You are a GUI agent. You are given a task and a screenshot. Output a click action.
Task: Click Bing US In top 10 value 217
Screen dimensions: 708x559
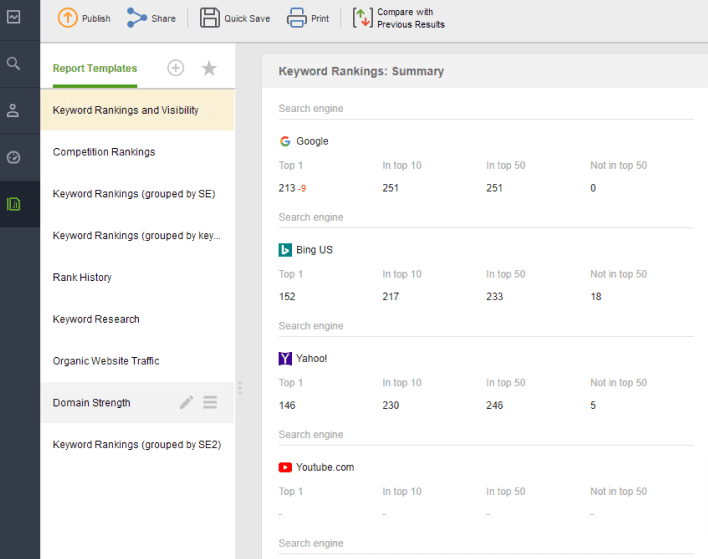(x=391, y=297)
